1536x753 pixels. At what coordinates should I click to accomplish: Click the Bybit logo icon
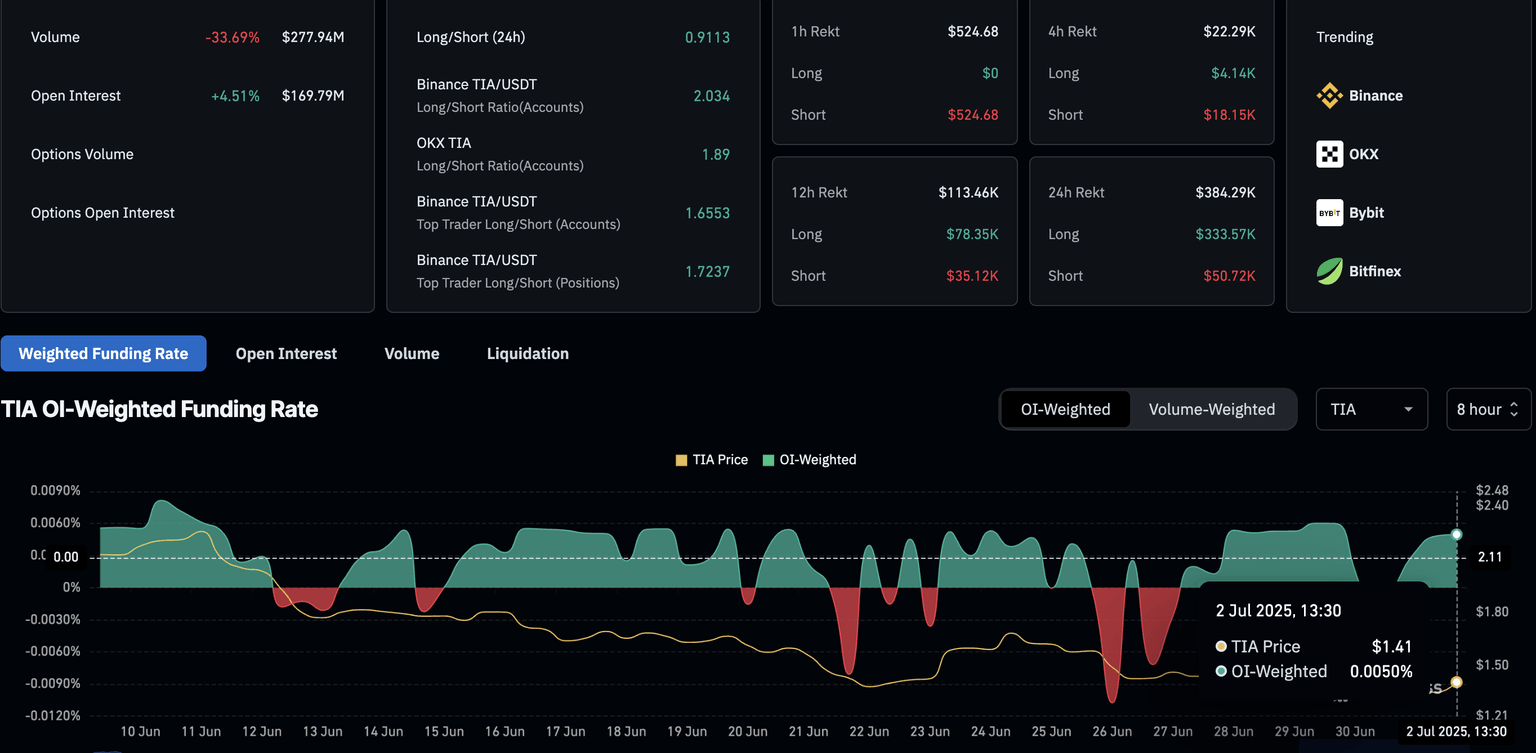pyautogui.click(x=1329, y=213)
